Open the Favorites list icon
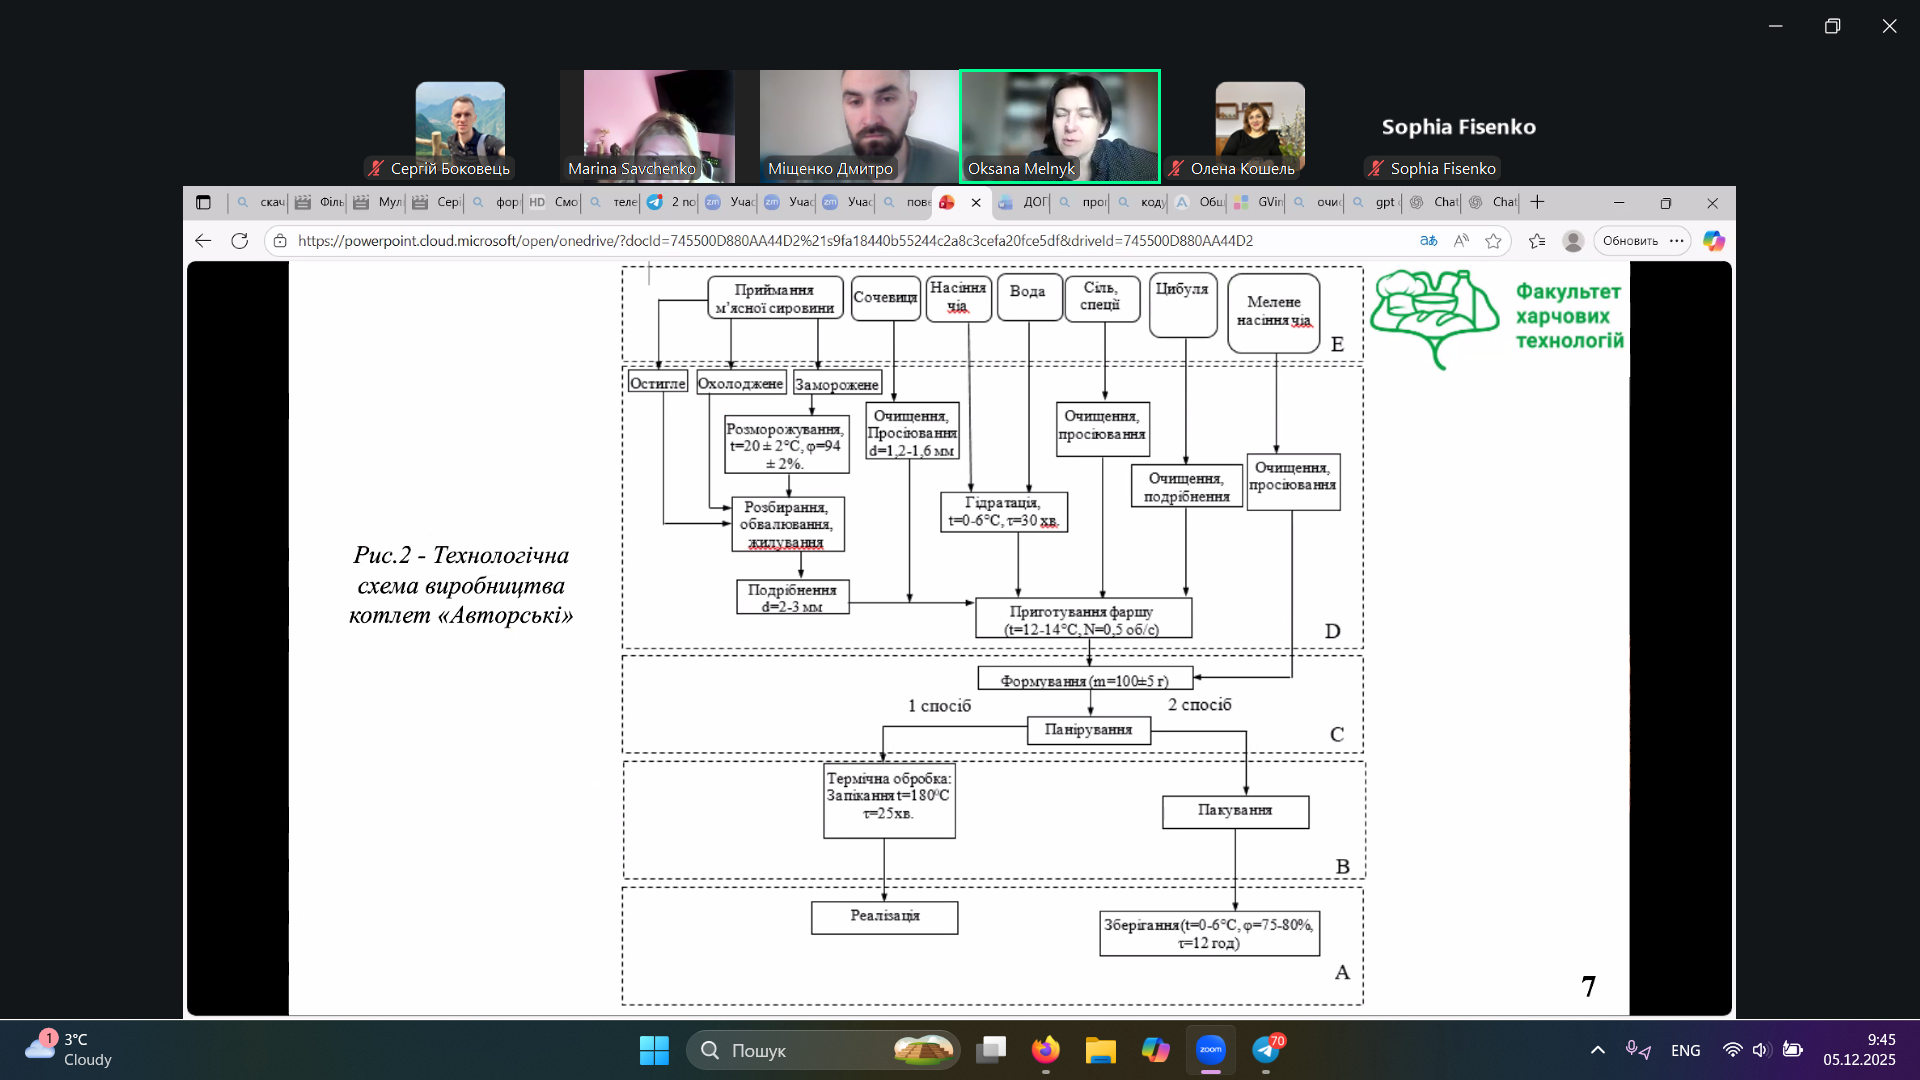This screenshot has width=1920, height=1080. (x=1537, y=241)
